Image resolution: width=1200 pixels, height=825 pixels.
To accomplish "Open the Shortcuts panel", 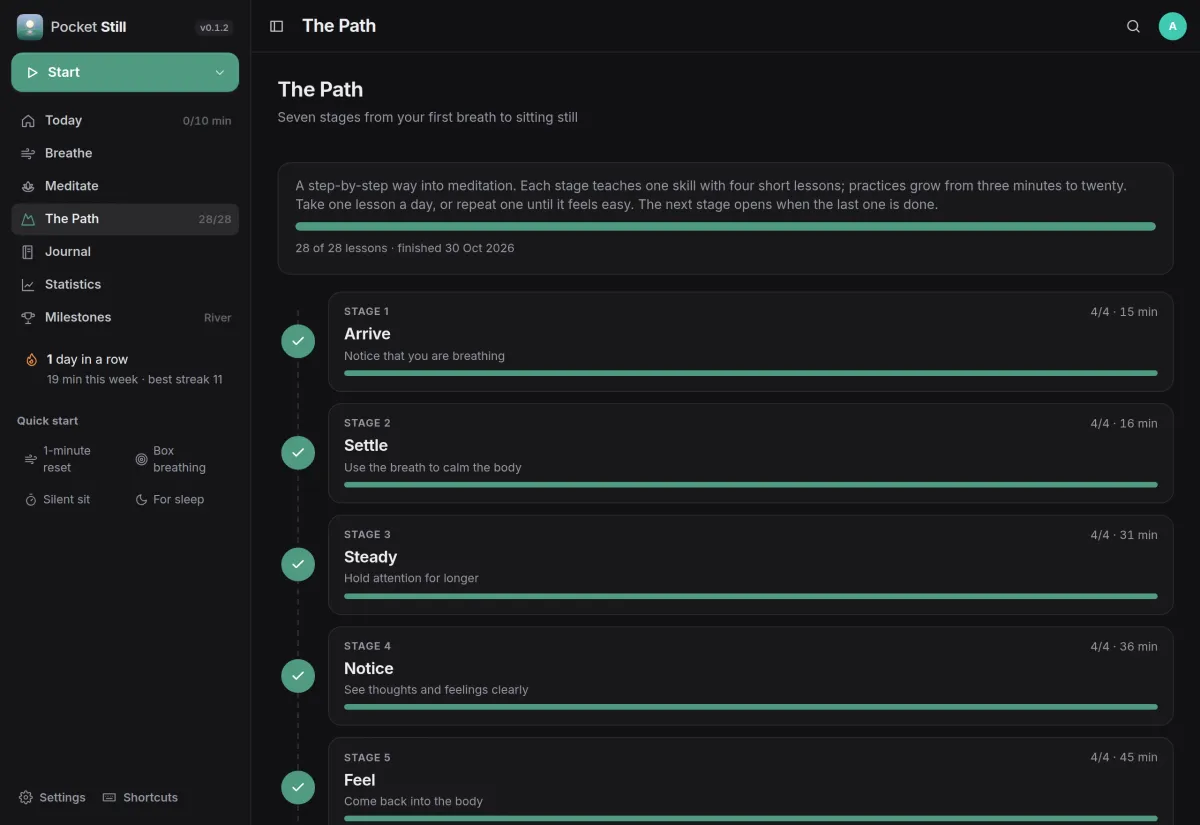I will click(x=140, y=798).
